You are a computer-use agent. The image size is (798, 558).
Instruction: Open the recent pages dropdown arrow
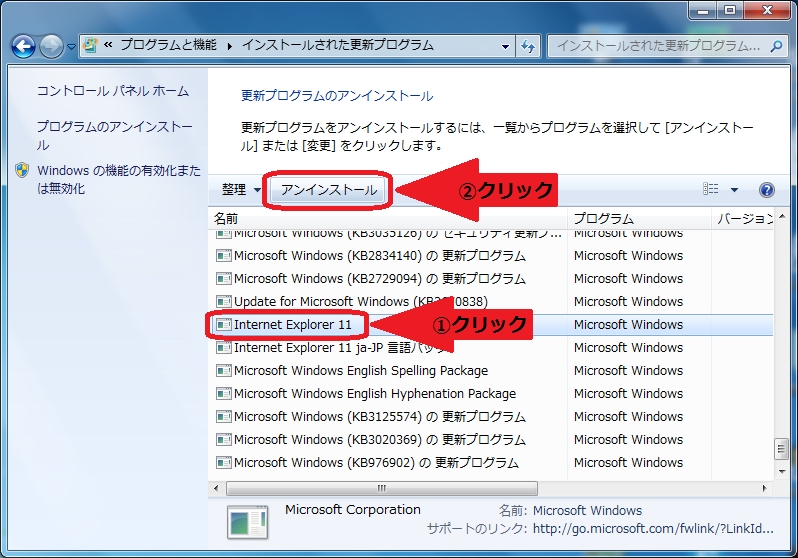71,47
